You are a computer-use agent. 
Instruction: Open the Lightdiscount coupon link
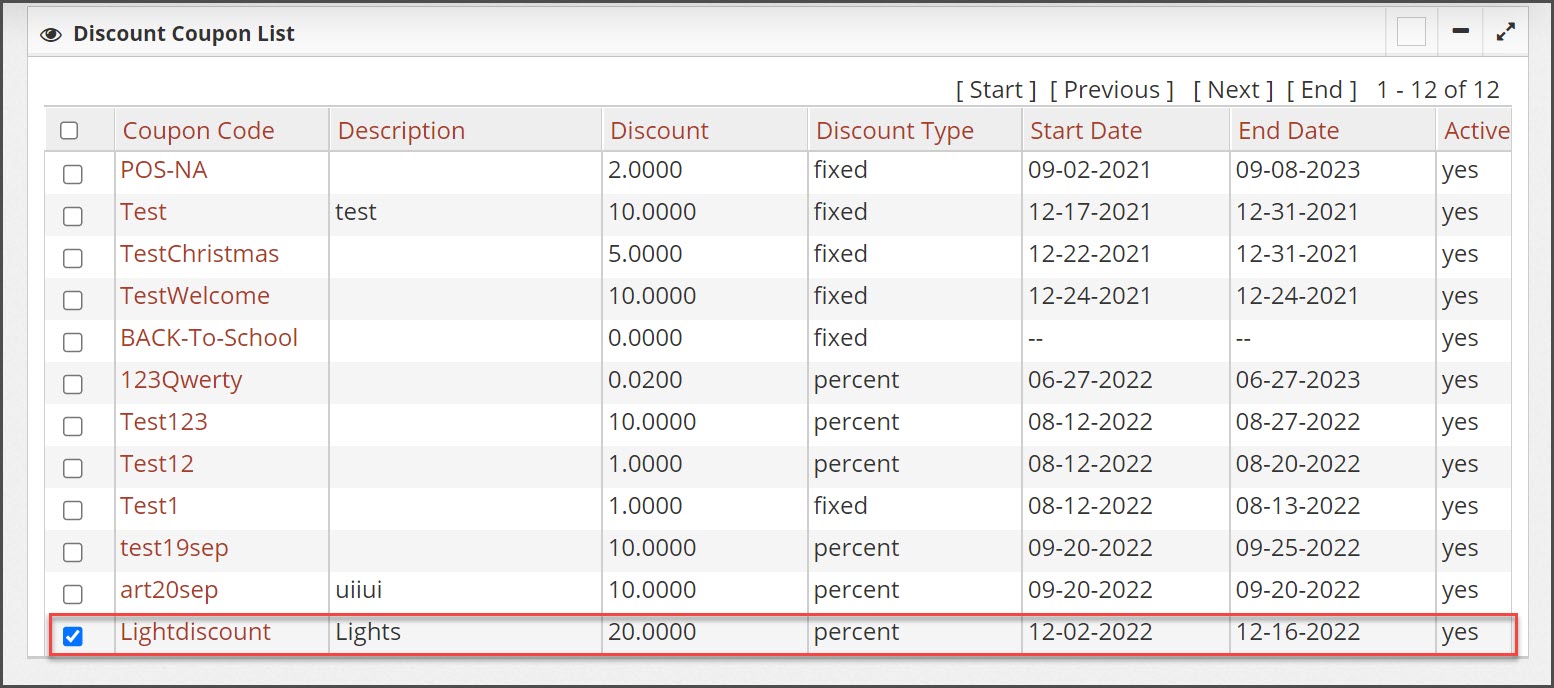coord(195,632)
